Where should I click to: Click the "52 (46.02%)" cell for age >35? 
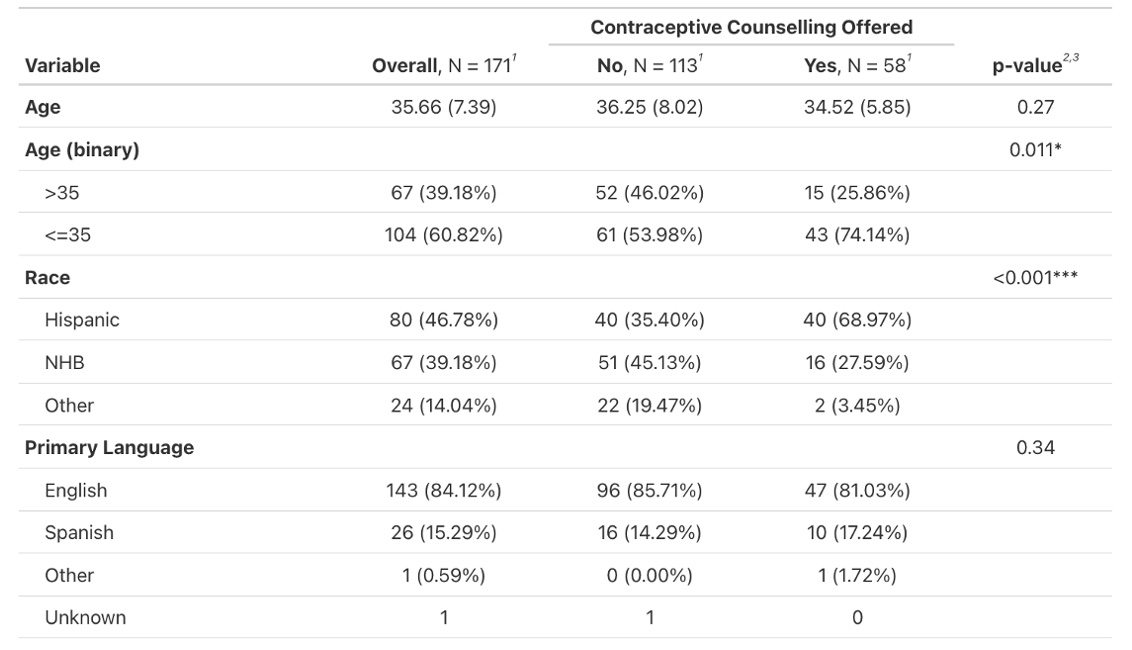[x=649, y=193]
